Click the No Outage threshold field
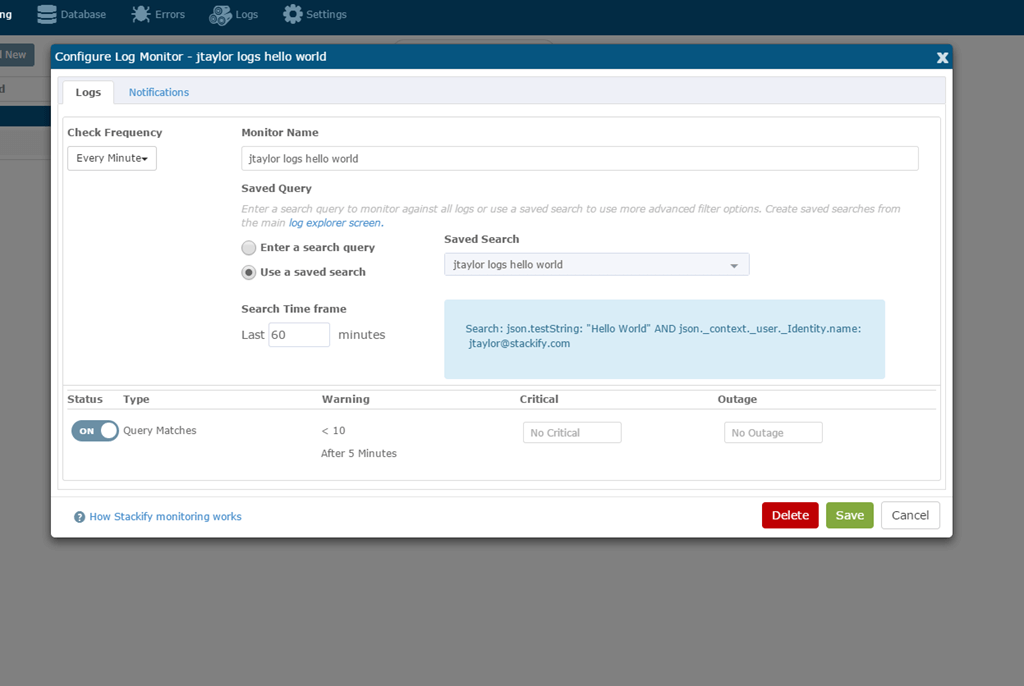The width and height of the screenshot is (1024, 686). click(773, 433)
